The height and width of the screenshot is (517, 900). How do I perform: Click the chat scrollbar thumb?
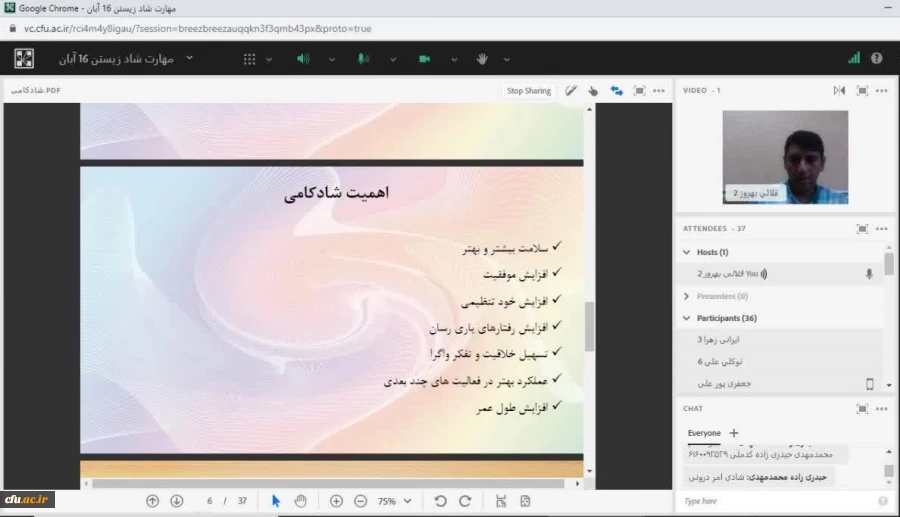[x=889, y=471]
